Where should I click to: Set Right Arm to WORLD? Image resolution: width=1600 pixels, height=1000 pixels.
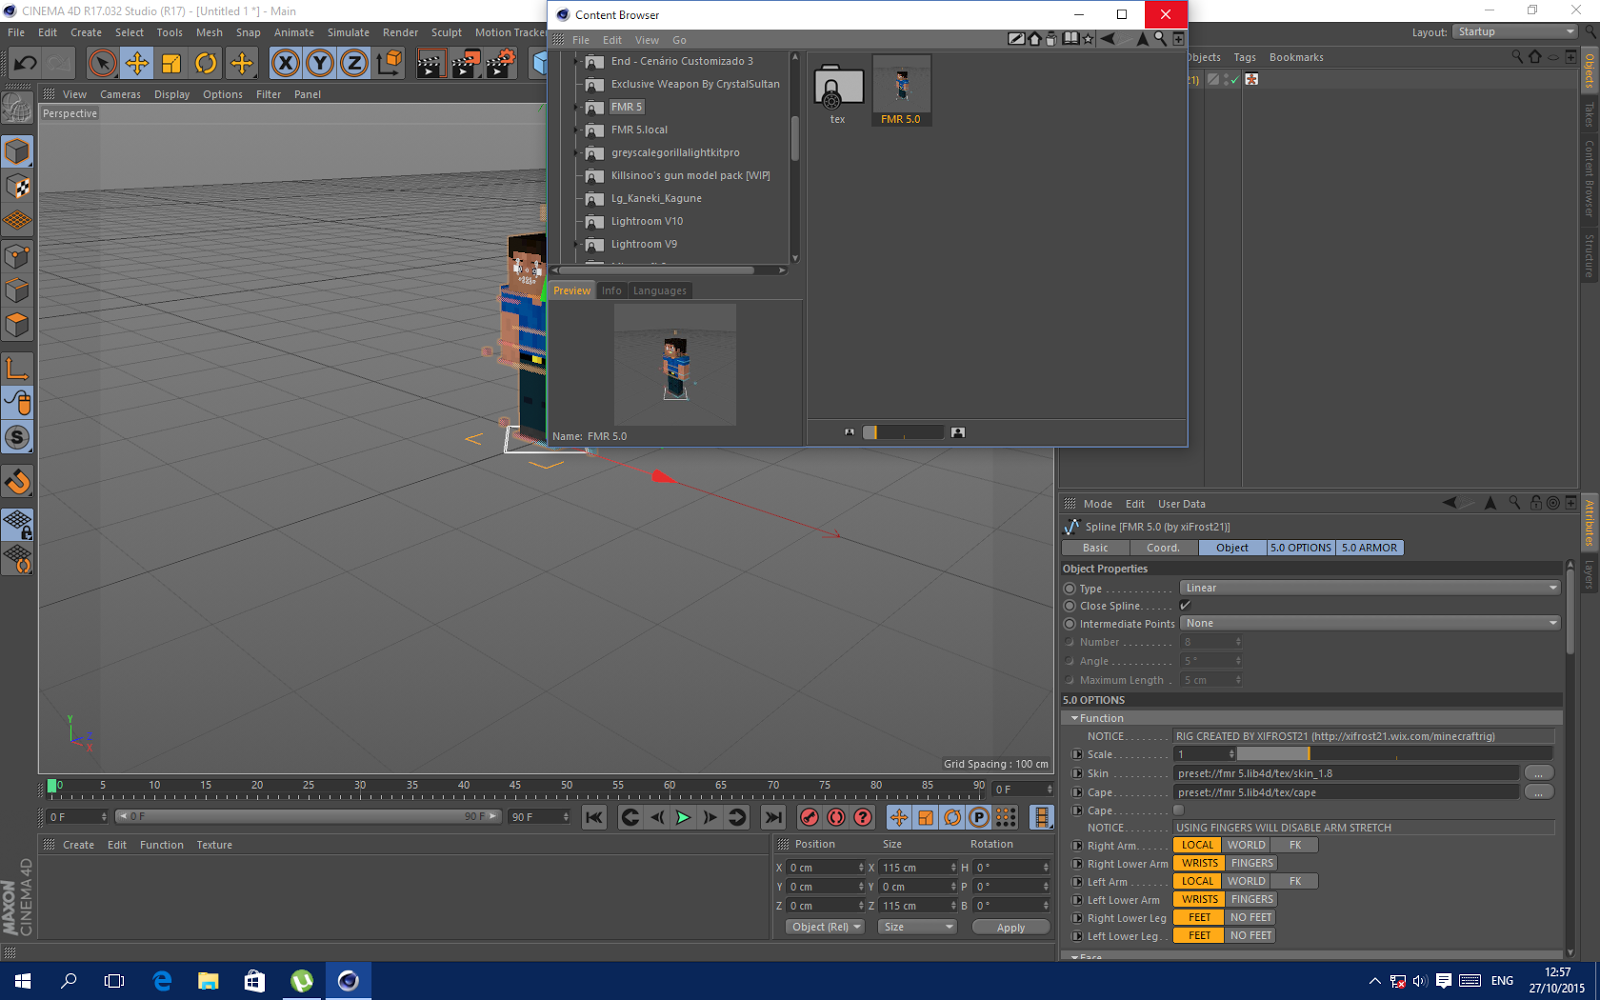click(x=1246, y=845)
